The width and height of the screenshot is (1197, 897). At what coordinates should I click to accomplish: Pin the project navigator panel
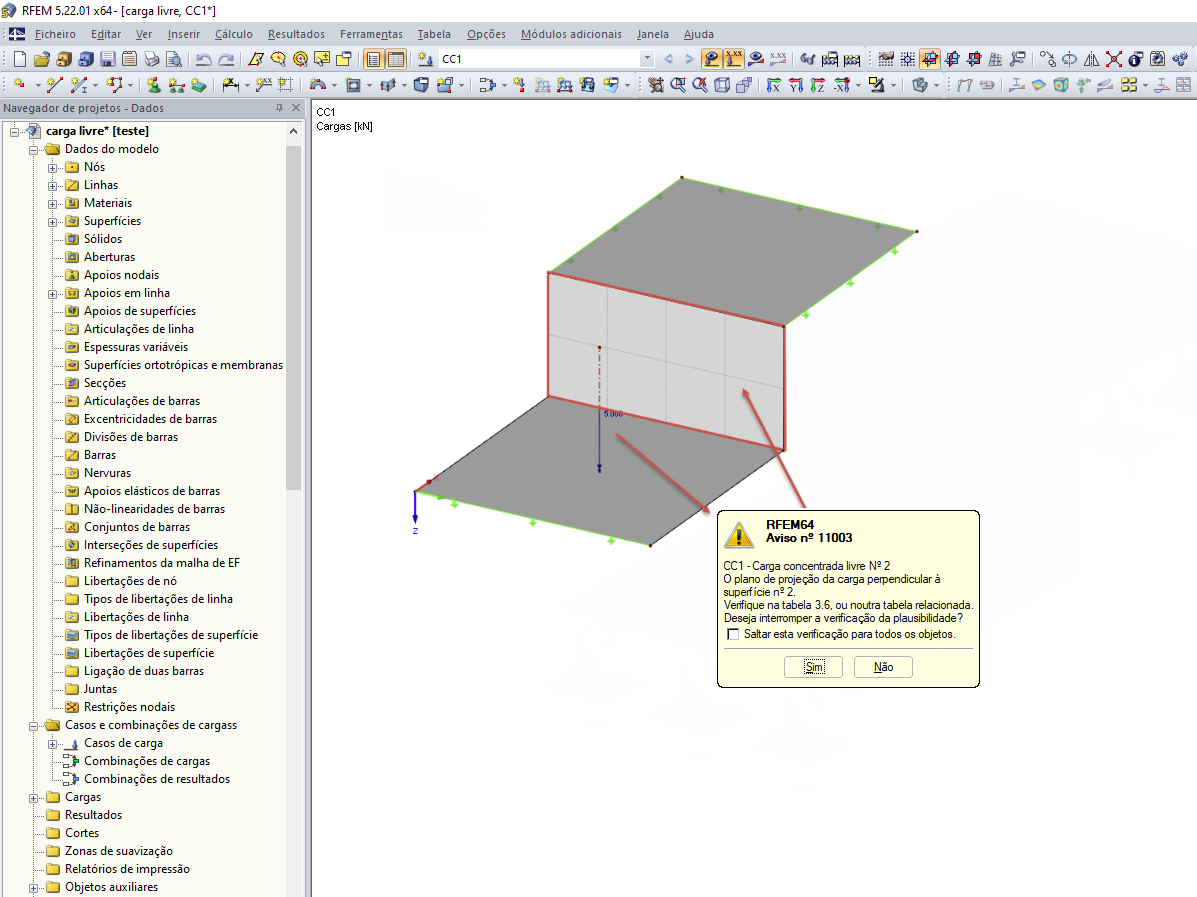(x=279, y=108)
